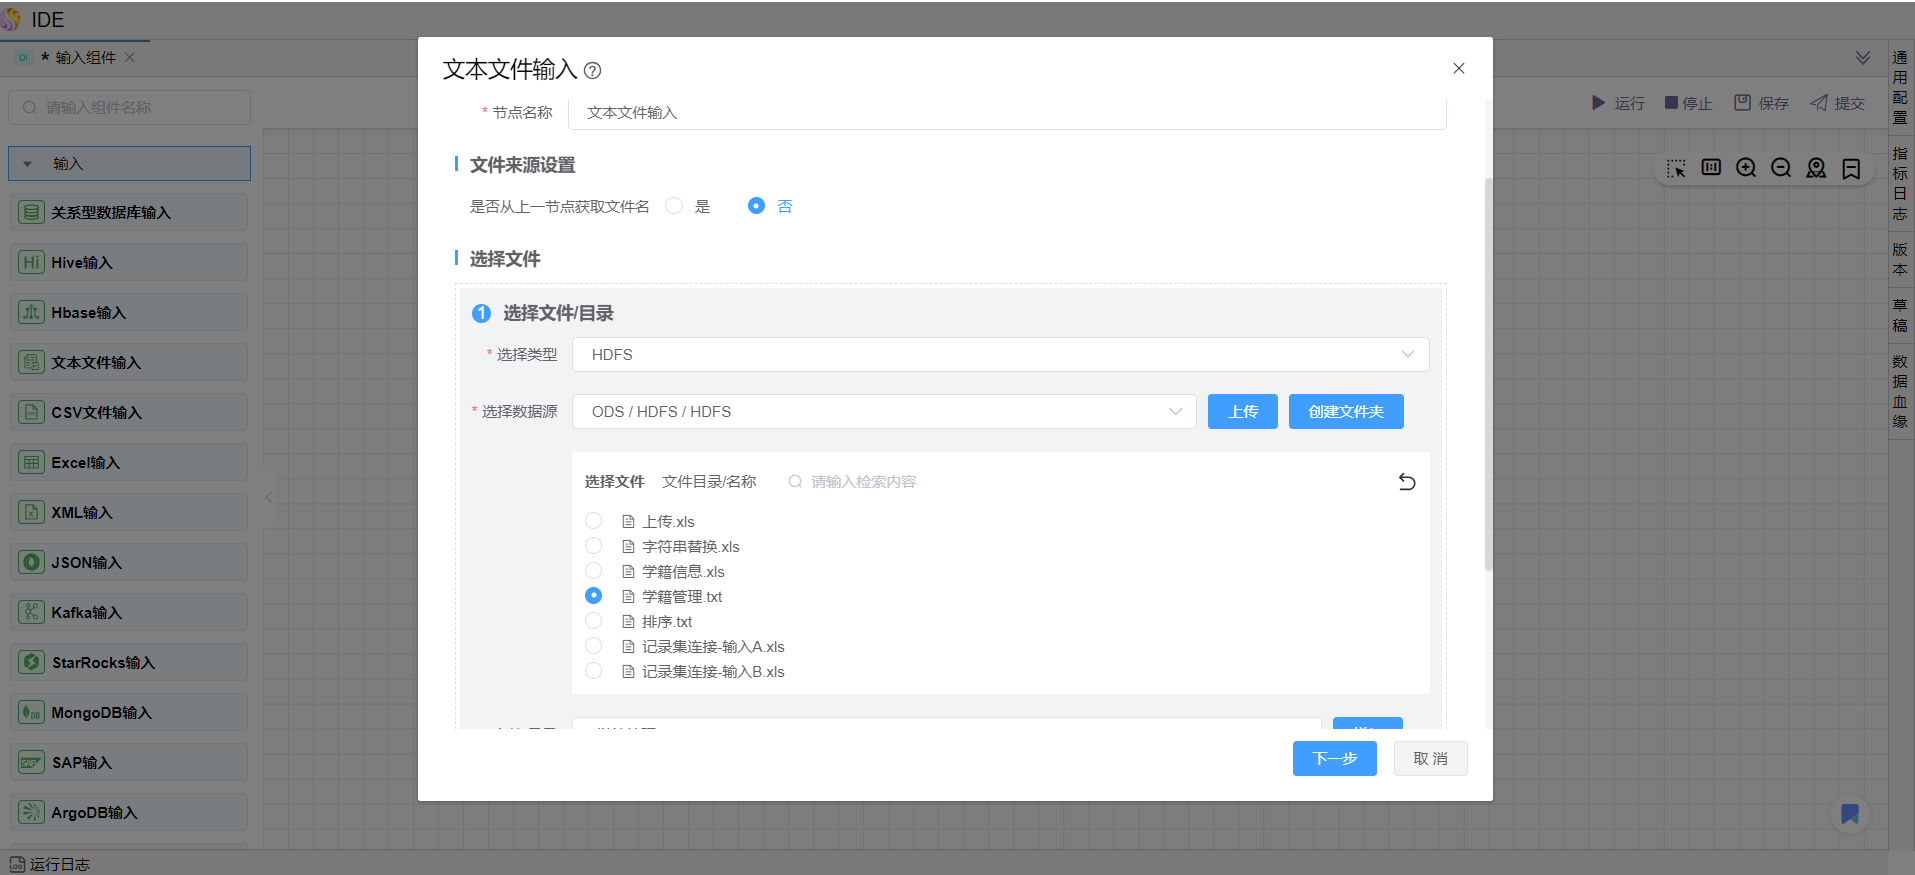The width and height of the screenshot is (1915, 875).
Task: Expand the 选择数据源 dropdown
Action: [x=884, y=412]
